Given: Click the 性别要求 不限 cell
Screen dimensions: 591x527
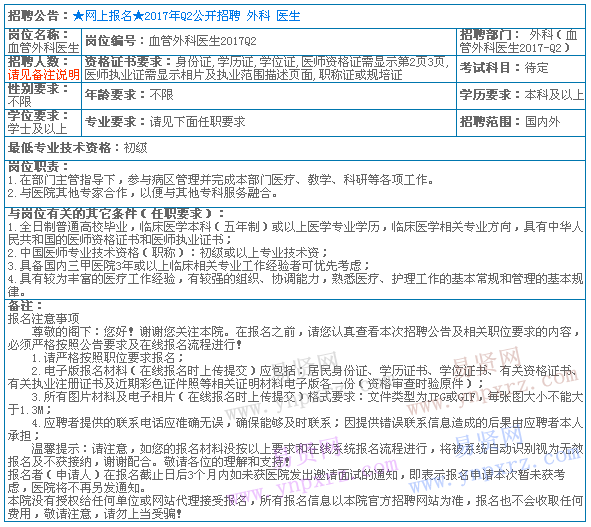Looking at the screenshot, I should (43, 96).
